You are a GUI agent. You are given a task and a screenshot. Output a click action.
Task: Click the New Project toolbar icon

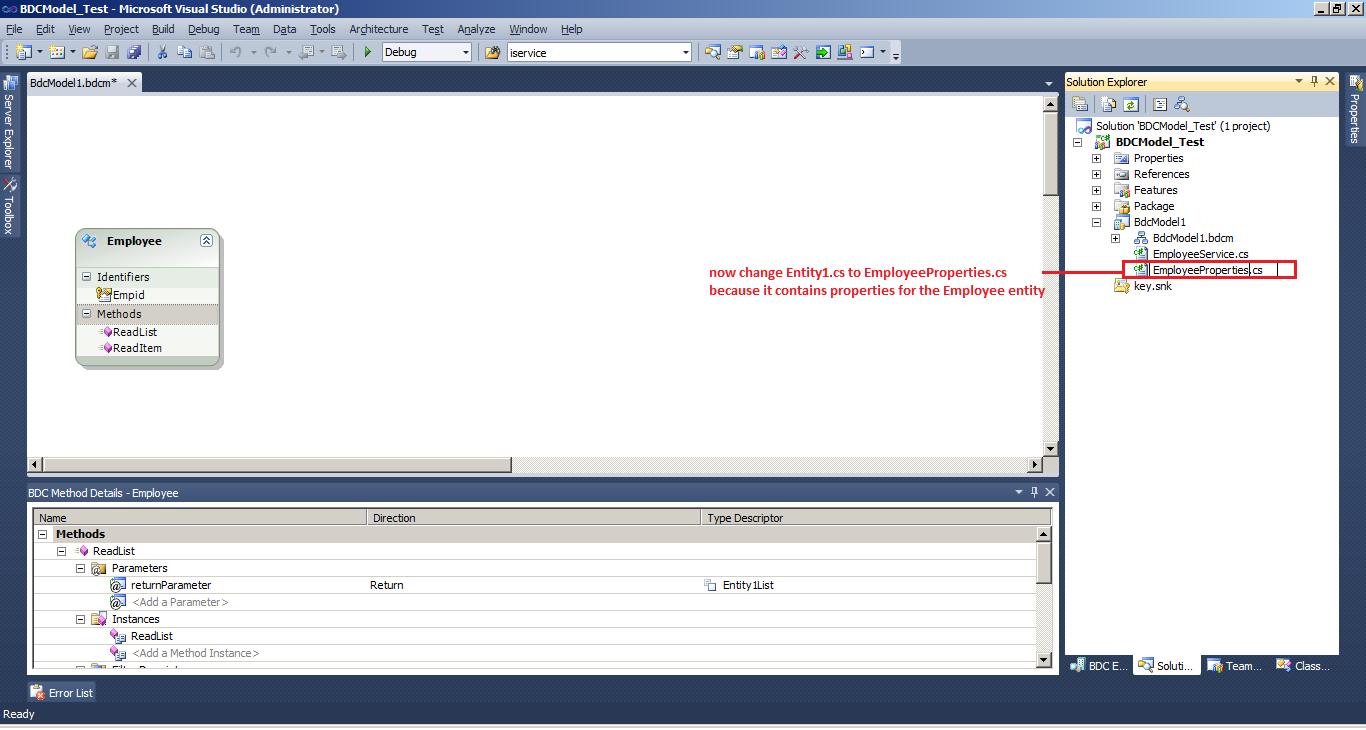tap(23, 52)
